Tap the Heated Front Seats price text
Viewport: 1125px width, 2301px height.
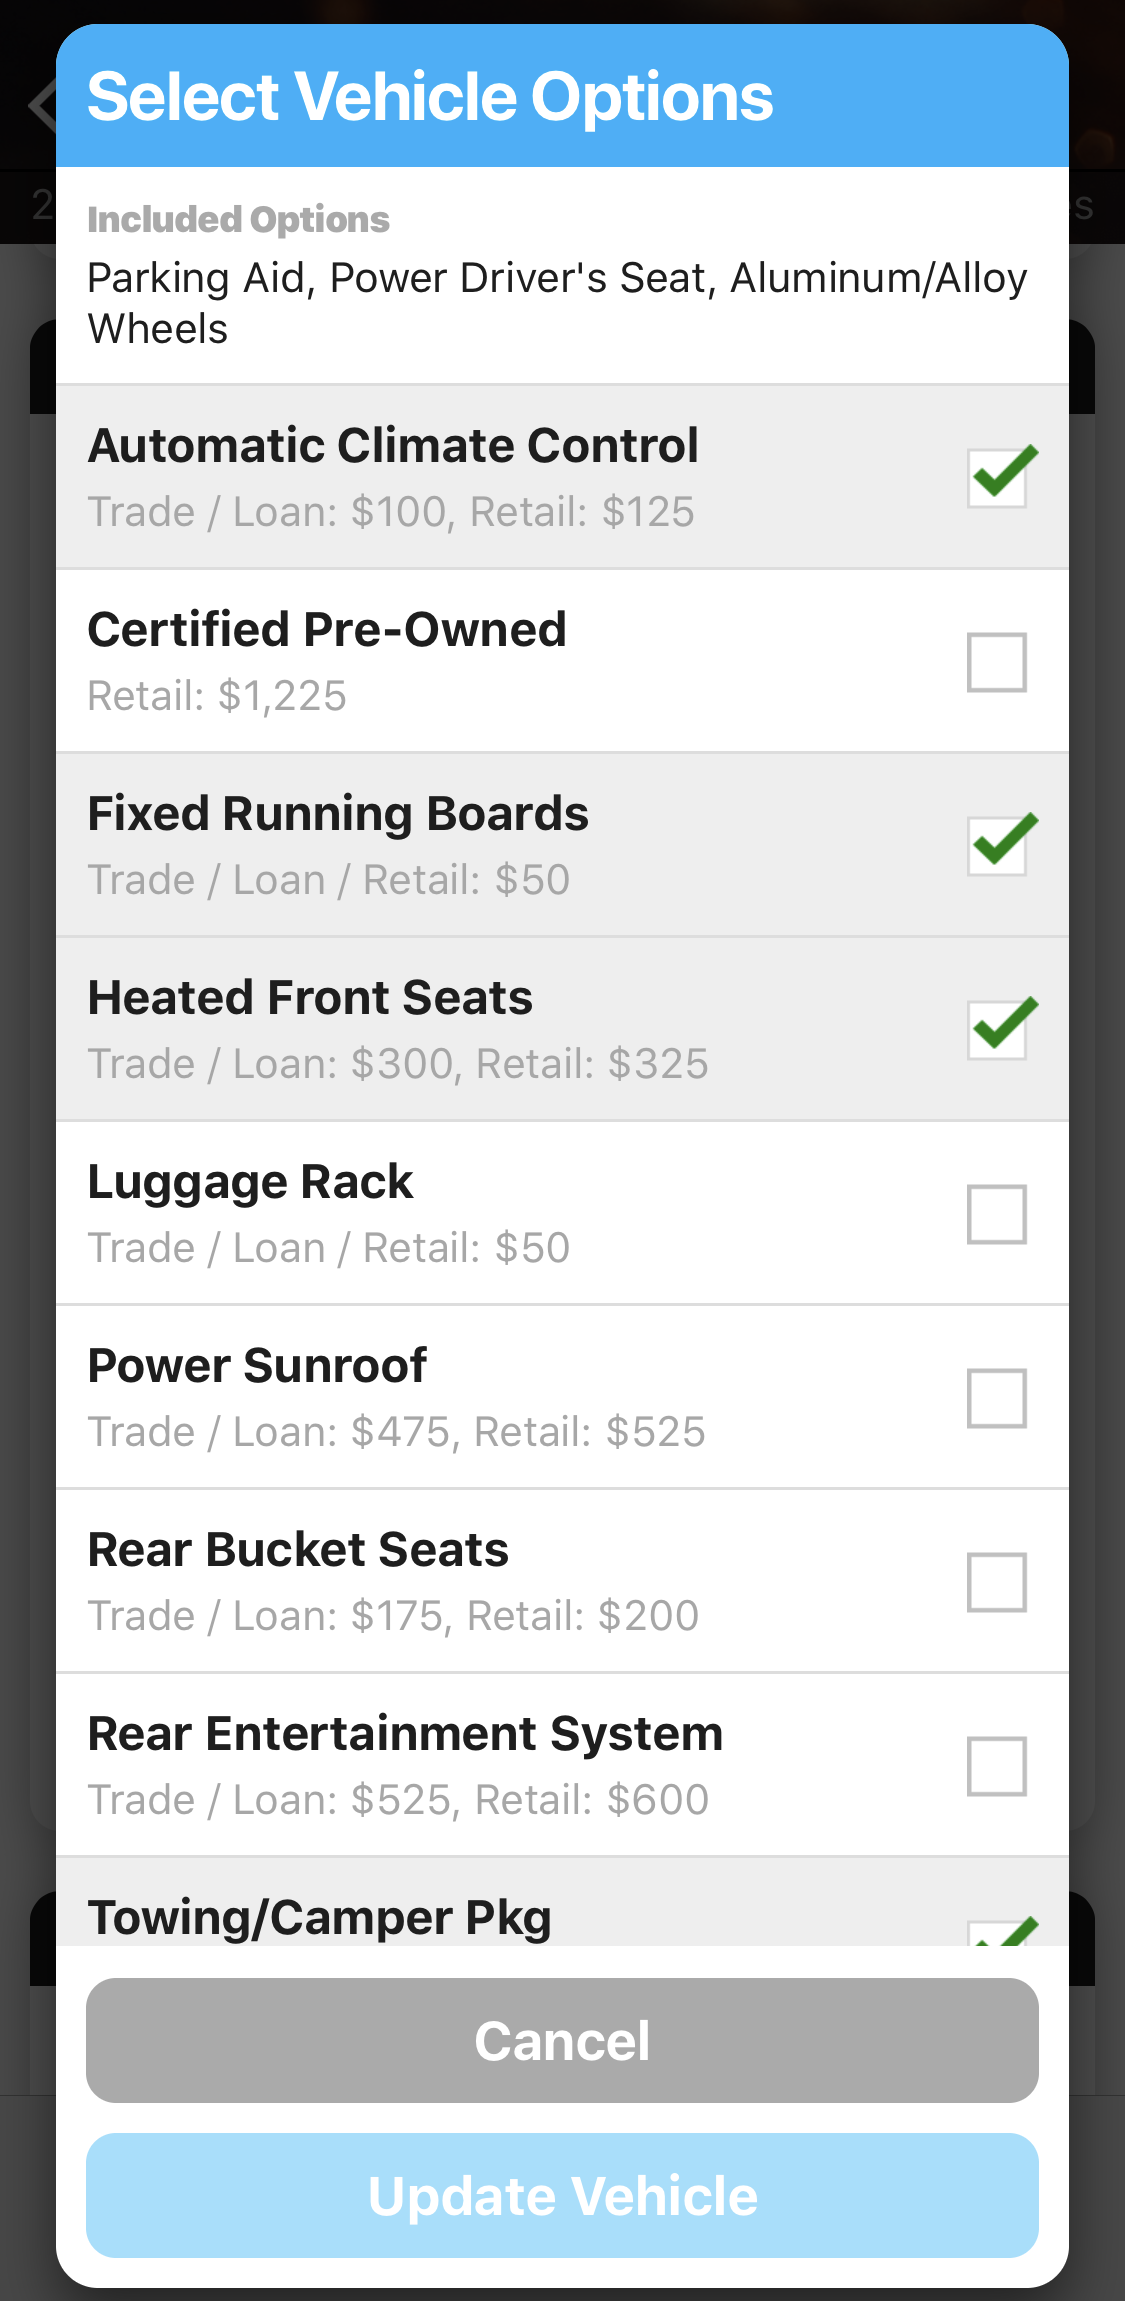[x=398, y=1064]
